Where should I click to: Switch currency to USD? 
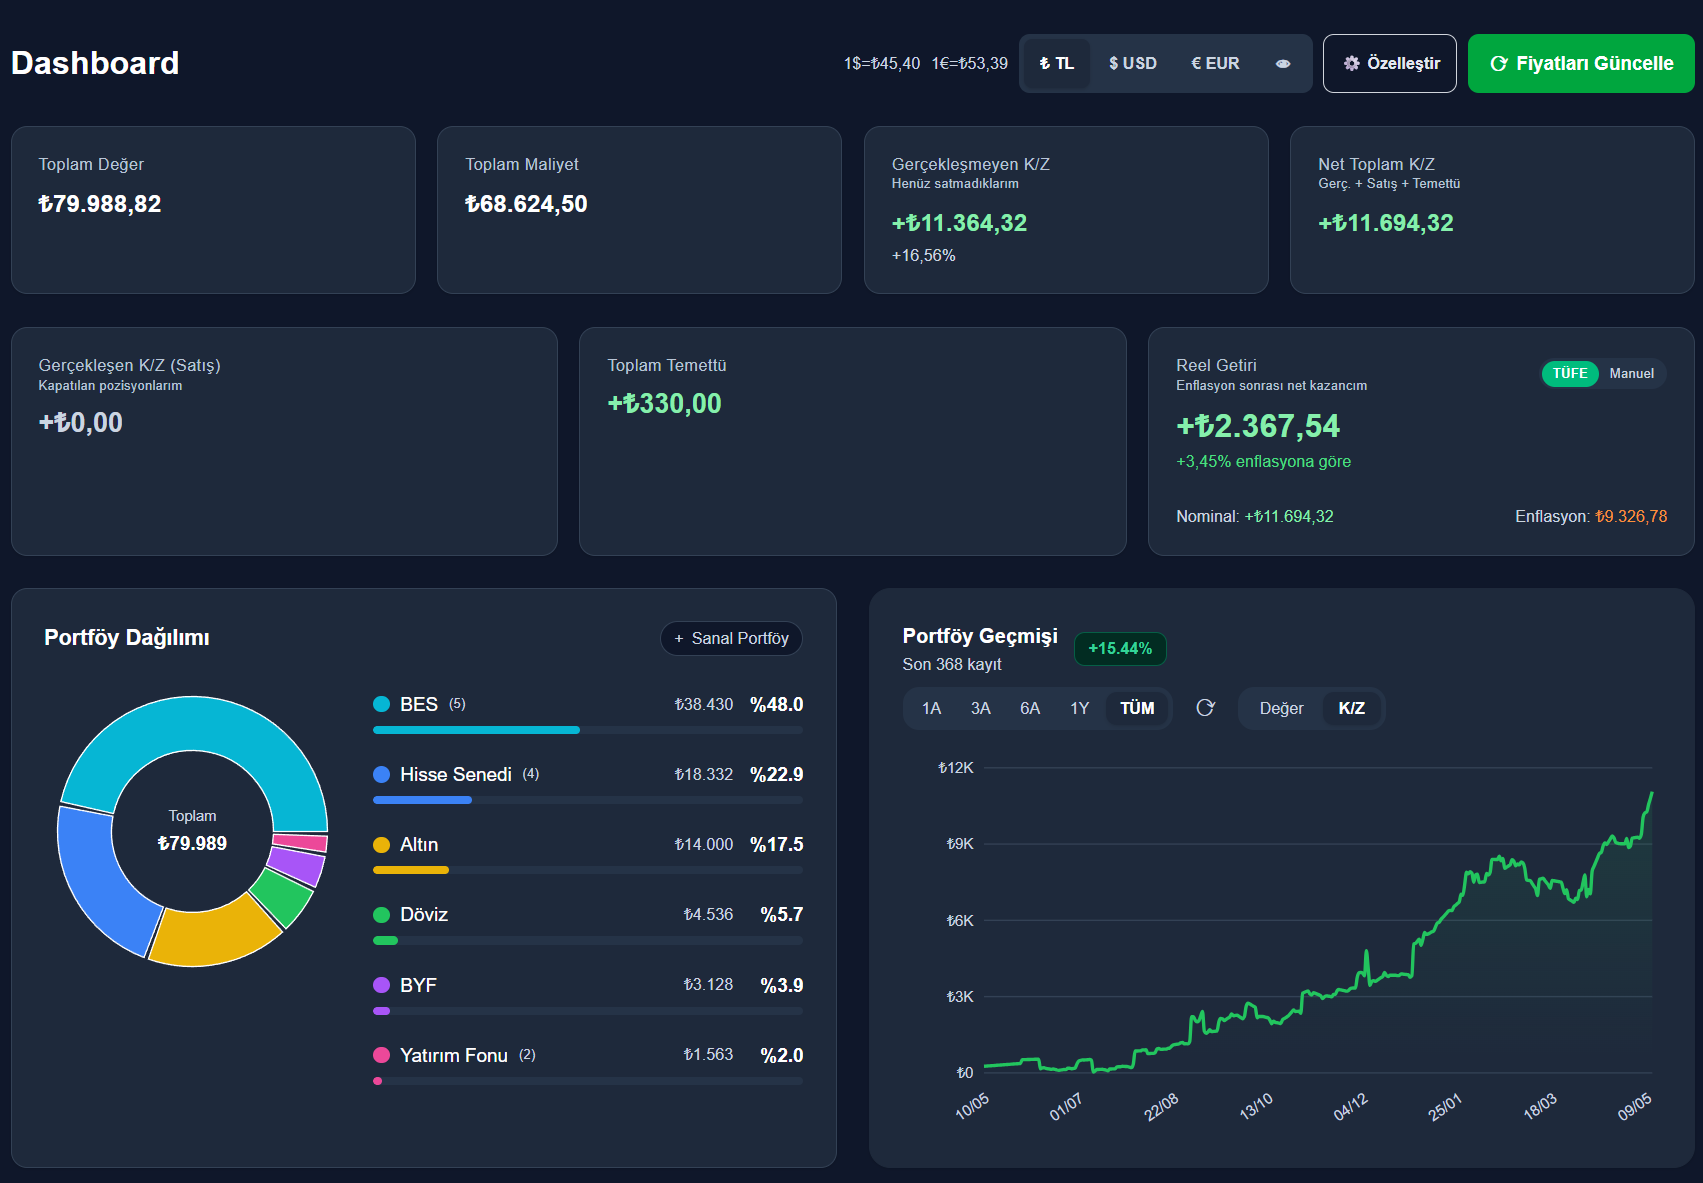1133,64
